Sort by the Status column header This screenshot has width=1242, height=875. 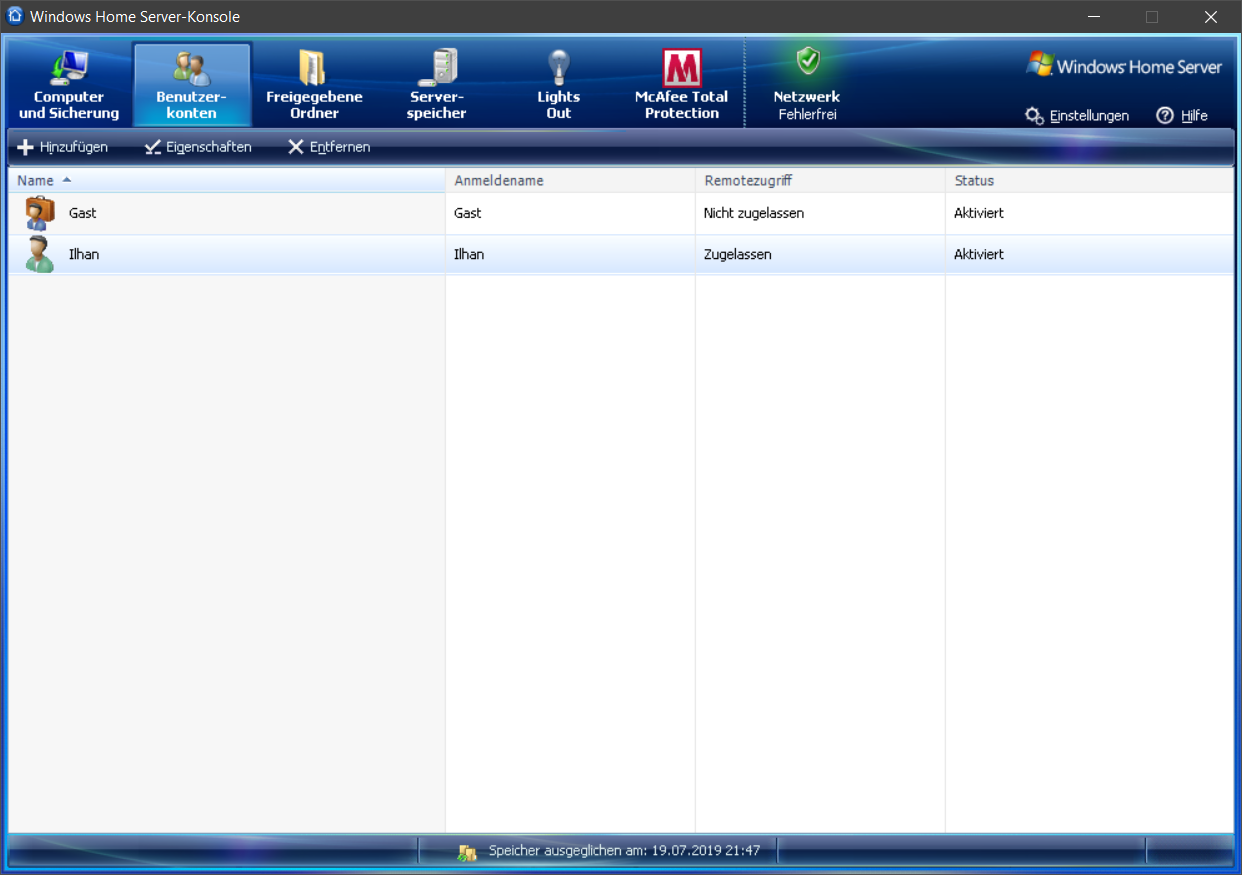click(1089, 181)
